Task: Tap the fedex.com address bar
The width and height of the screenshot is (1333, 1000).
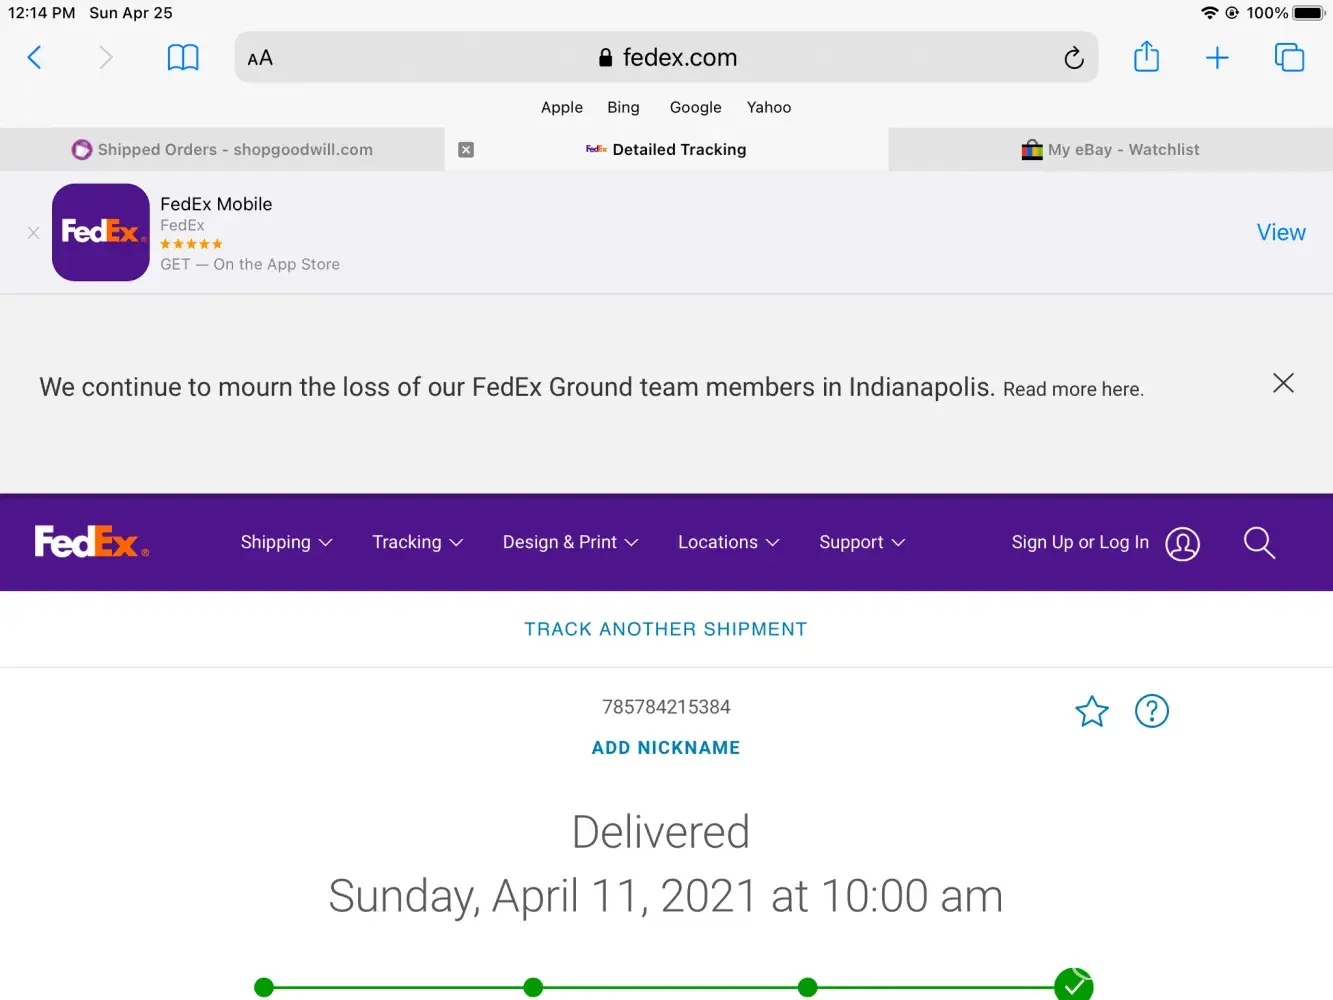Action: [x=666, y=58]
